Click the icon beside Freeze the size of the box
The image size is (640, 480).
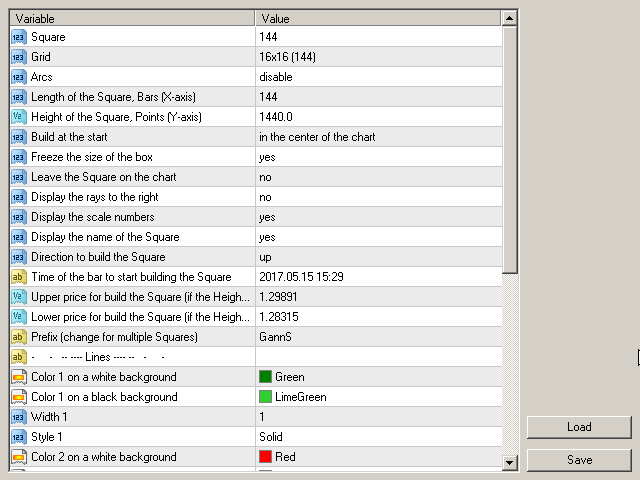pyautogui.click(x=19, y=157)
